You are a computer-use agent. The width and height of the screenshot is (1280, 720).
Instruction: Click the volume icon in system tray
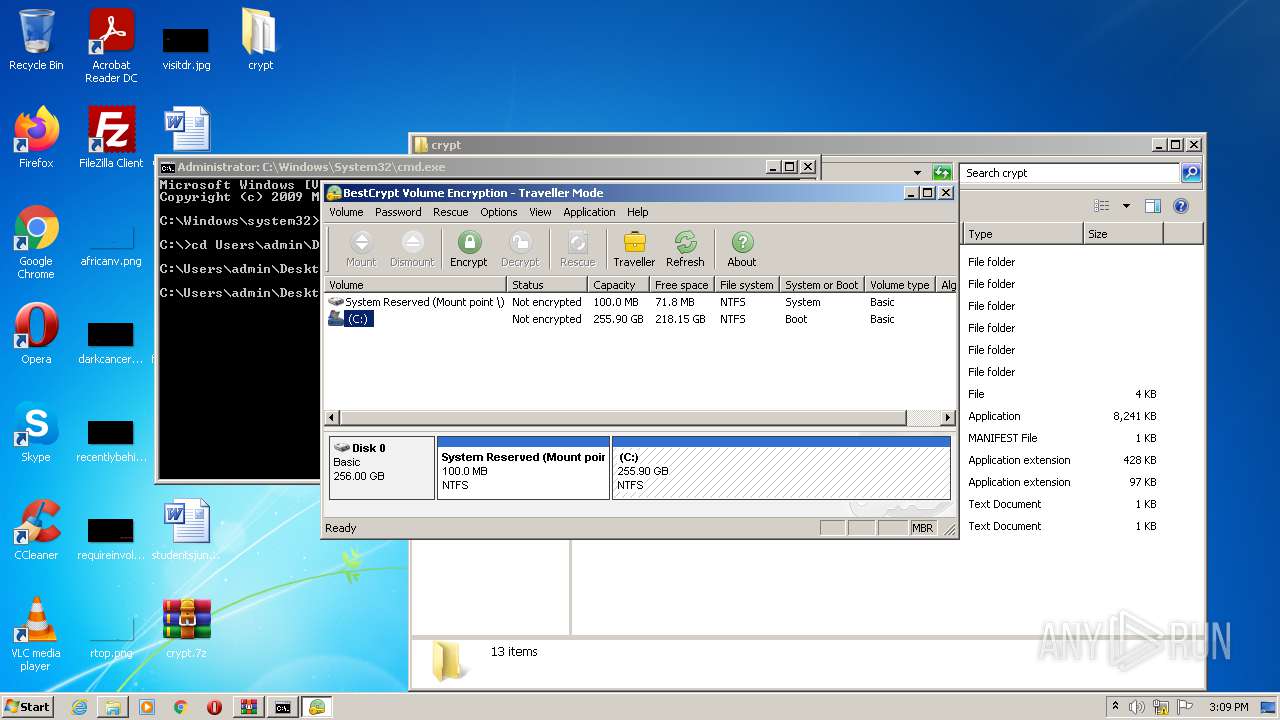point(1137,707)
